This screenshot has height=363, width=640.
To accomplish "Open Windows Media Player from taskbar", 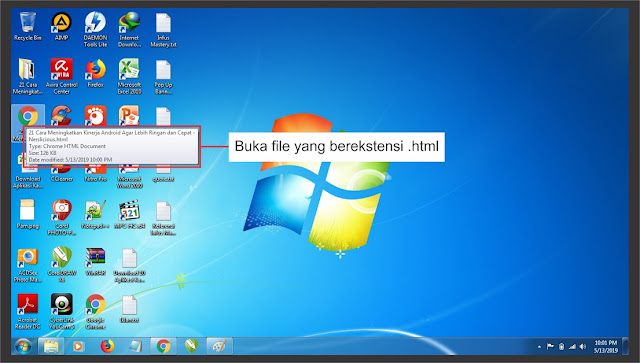I will pyautogui.click(x=78, y=347).
